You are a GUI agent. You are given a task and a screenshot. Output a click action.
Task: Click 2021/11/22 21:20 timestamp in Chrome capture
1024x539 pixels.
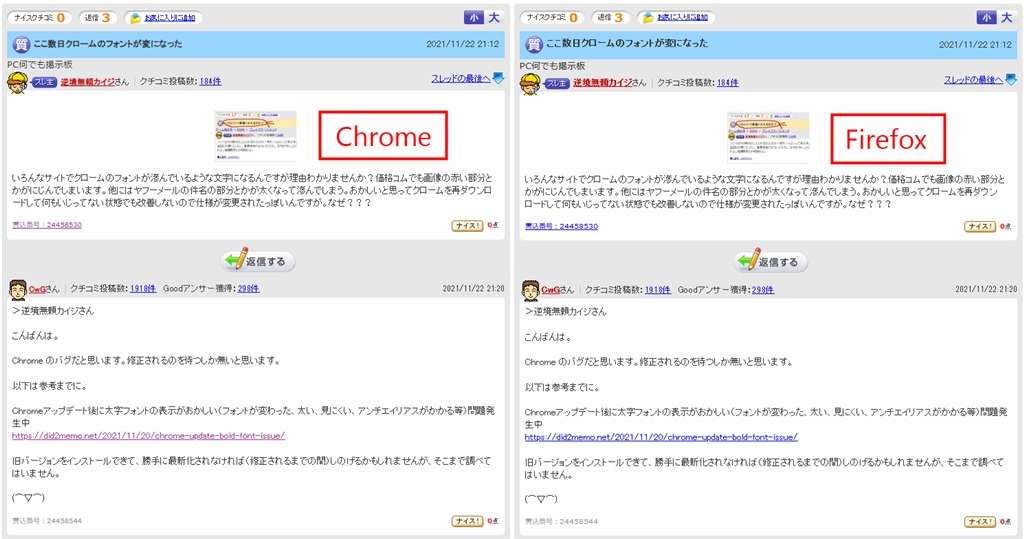473,288
